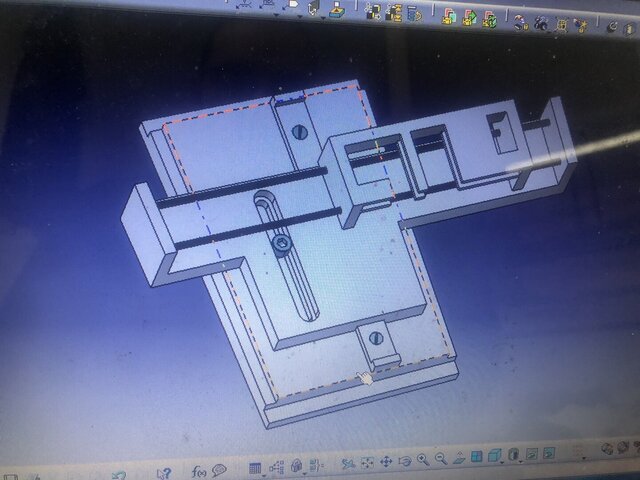Select the Pan four-arrow tool
The height and width of the screenshot is (480, 640).
(386, 461)
